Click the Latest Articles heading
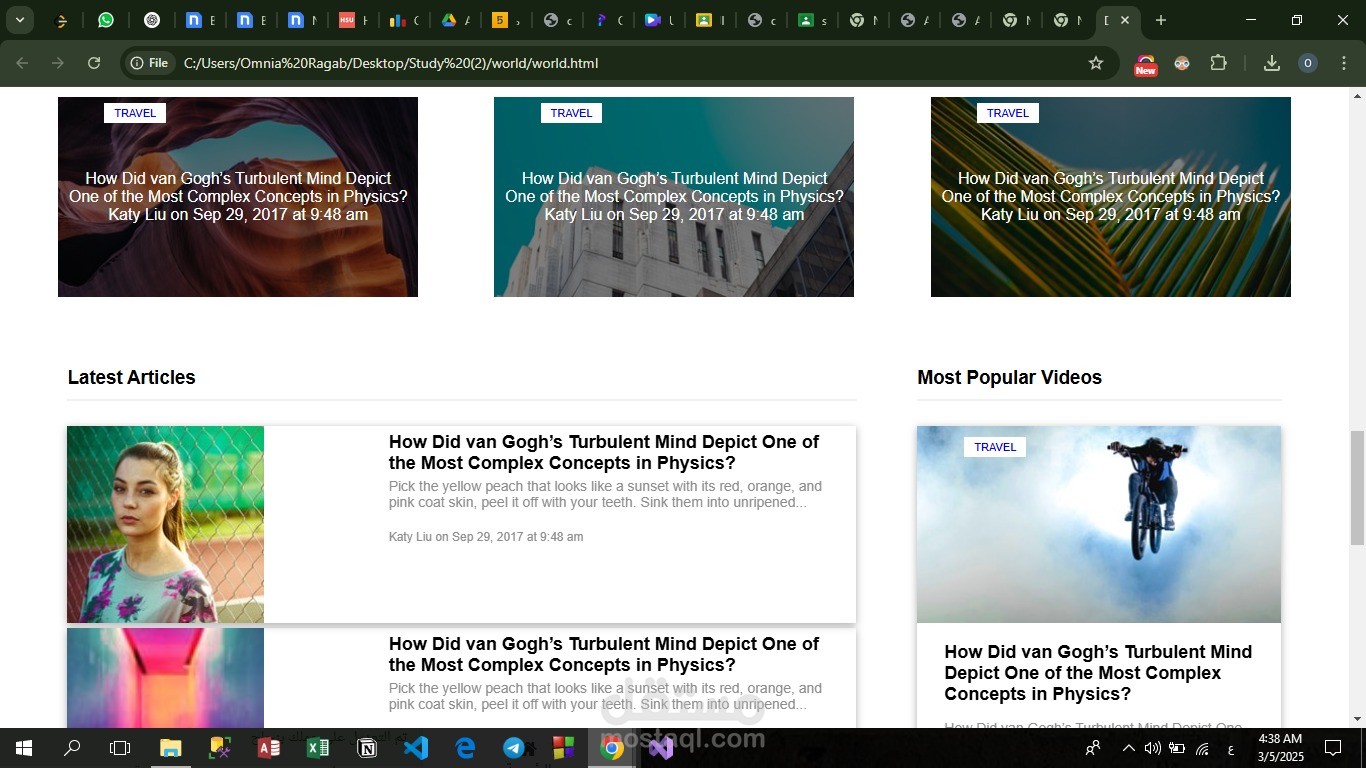Screen dimensions: 1366x768 (x=131, y=377)
